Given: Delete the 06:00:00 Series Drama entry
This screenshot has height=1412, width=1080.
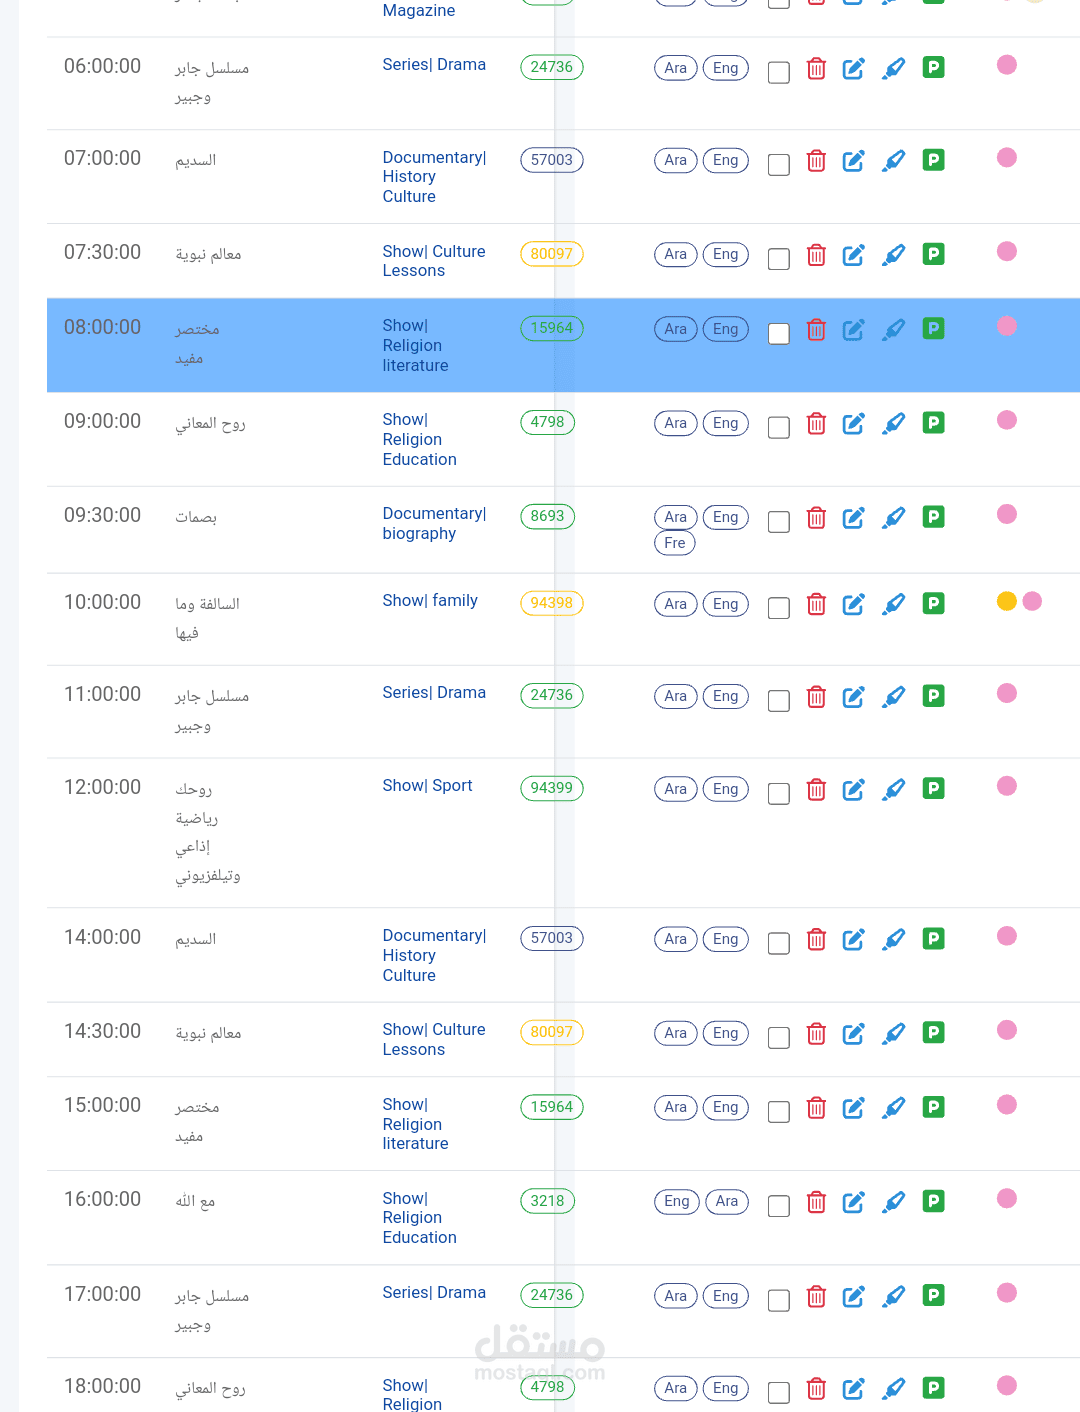Looking at the screenshot, I should (816, 69).
